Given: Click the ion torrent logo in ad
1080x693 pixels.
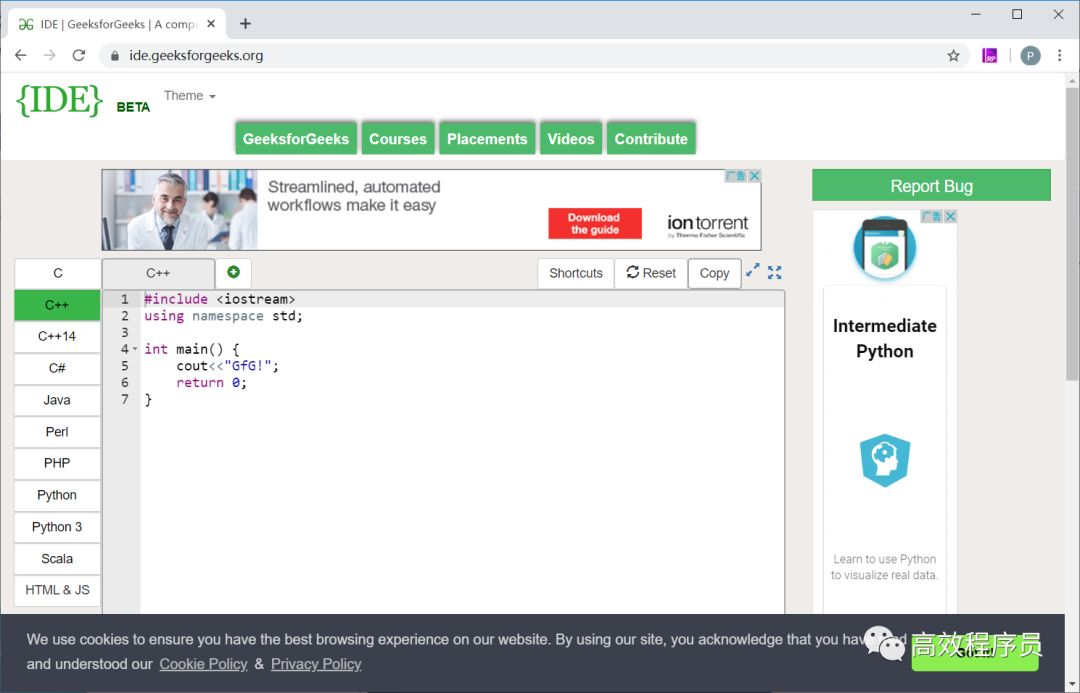Looking at the screenshot, I should (x=707, y=225).
